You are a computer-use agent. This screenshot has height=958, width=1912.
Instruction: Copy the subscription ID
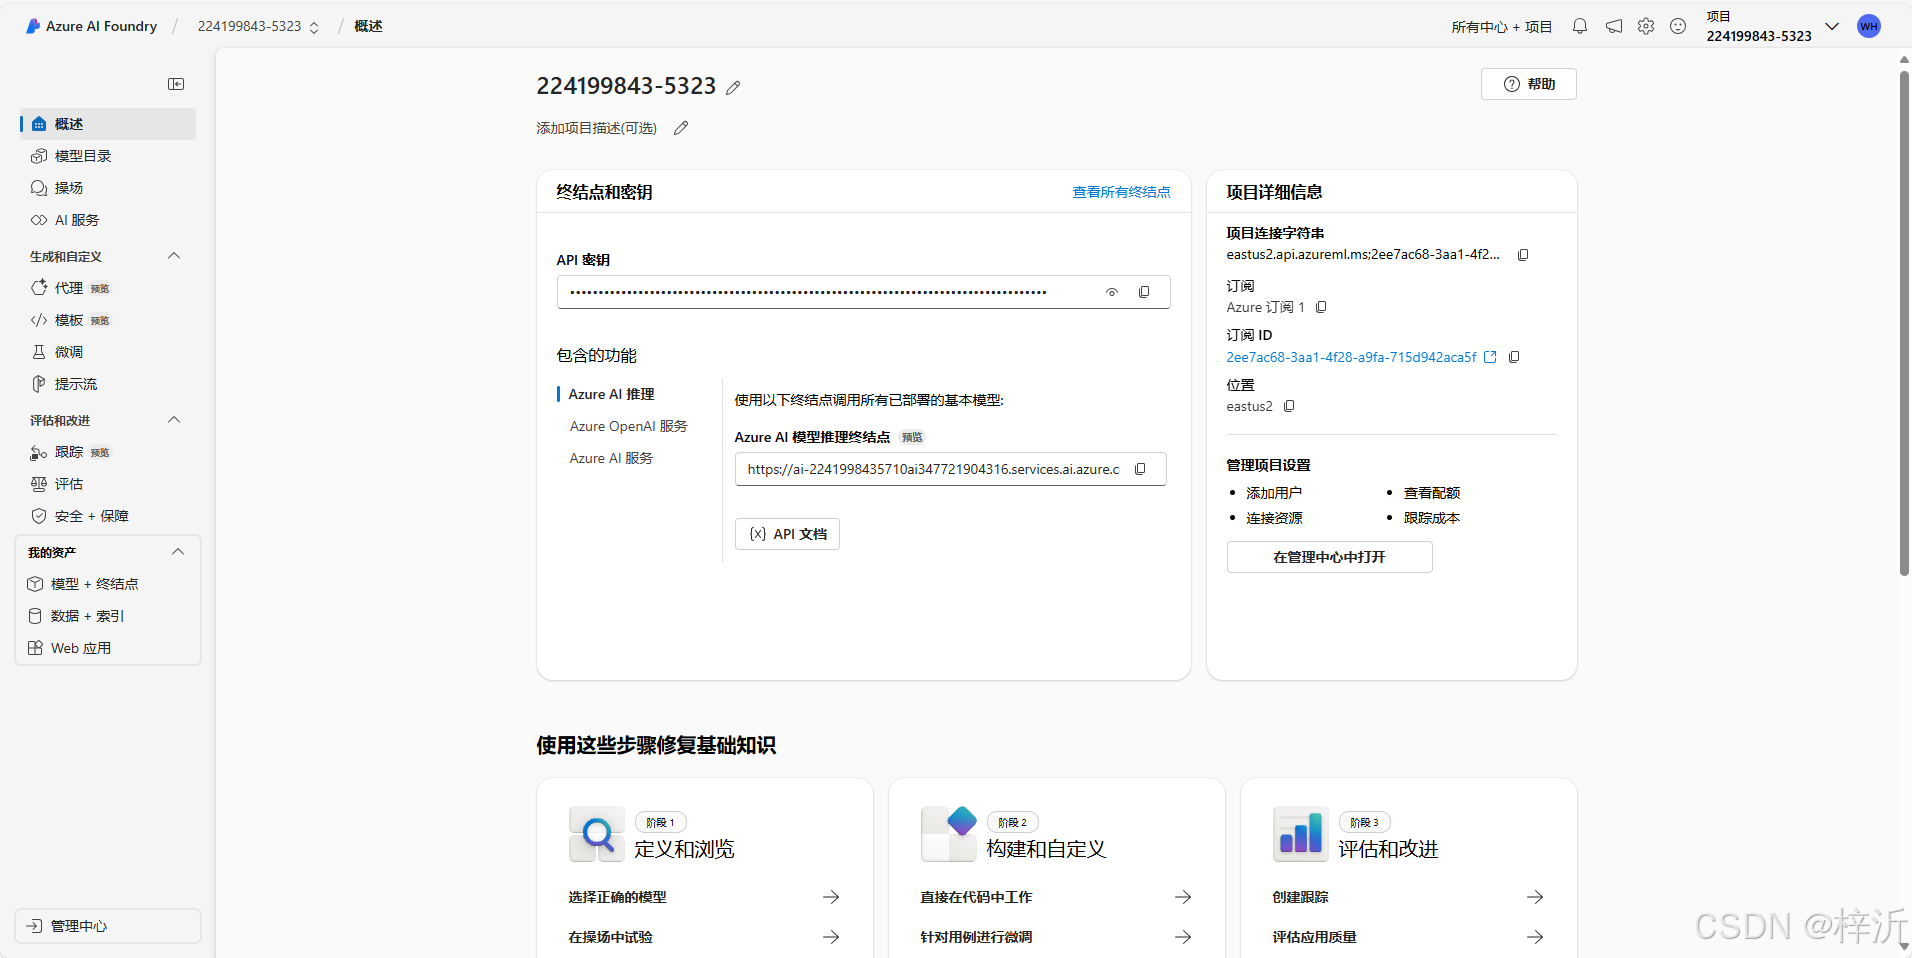pos(1514,357)
